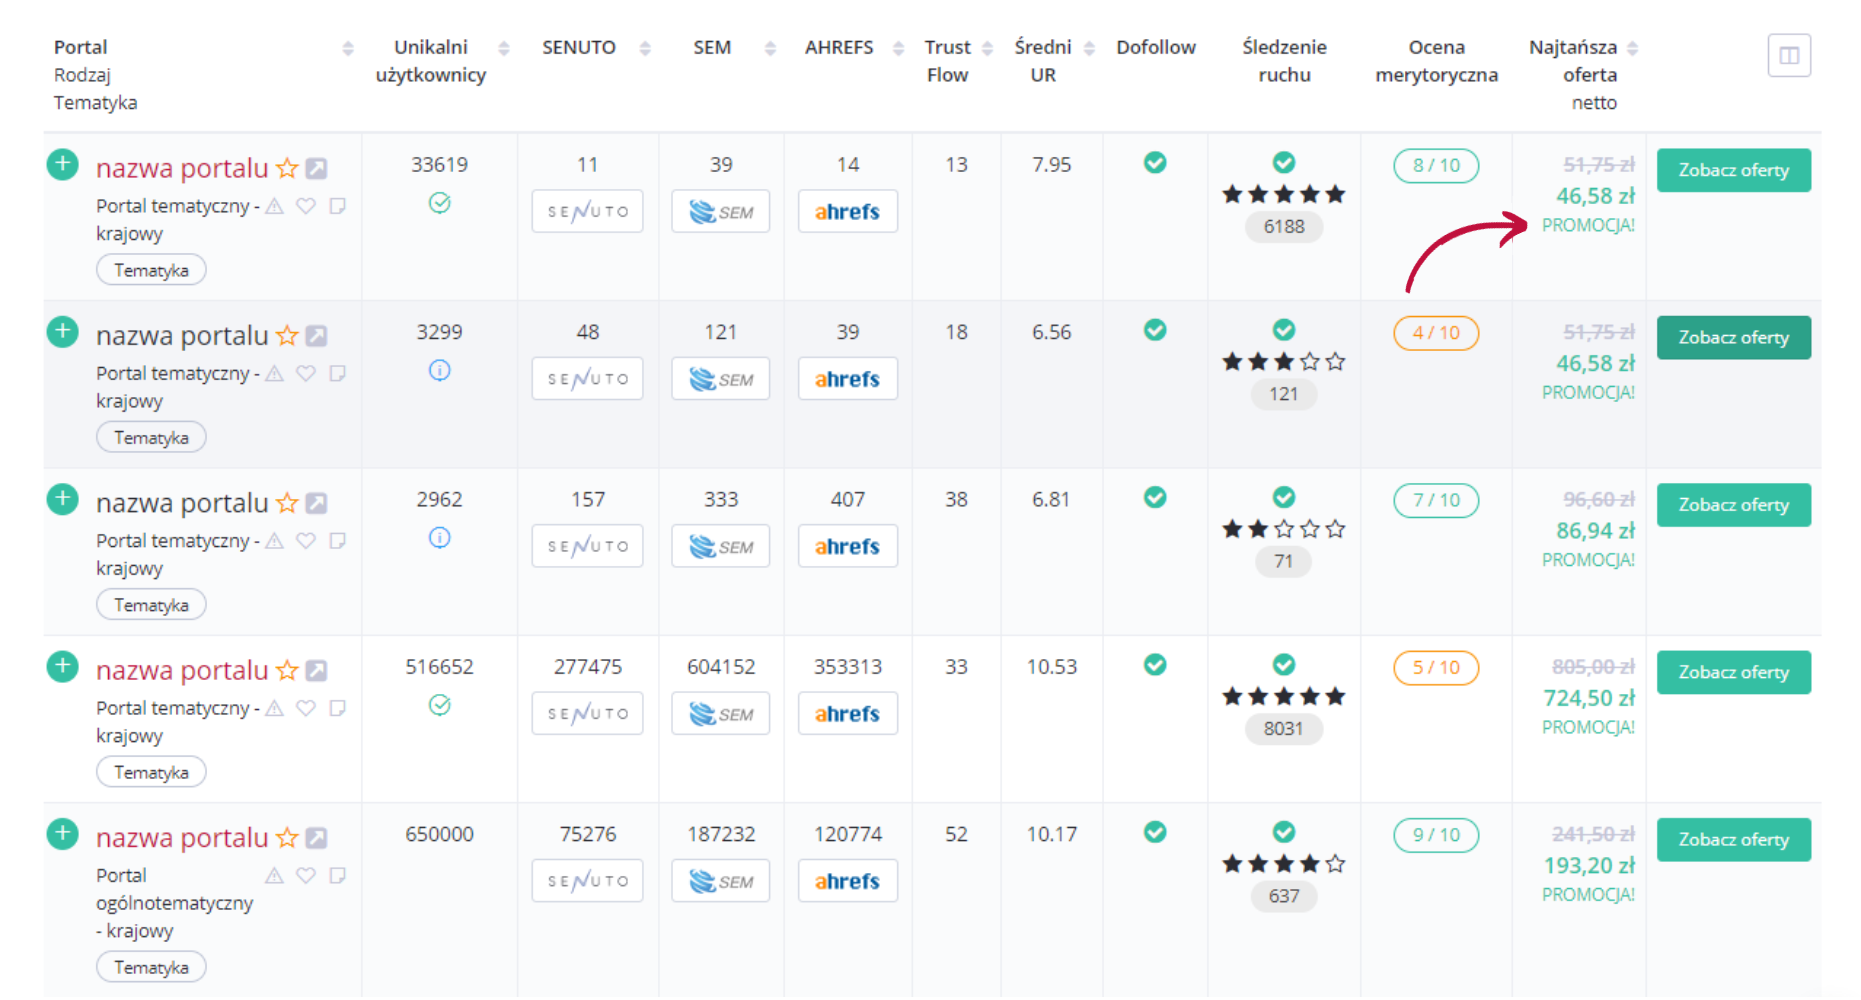
Task: Click the warning triangle icon in the 2962-users row
Action: click(x=275, y=541)
